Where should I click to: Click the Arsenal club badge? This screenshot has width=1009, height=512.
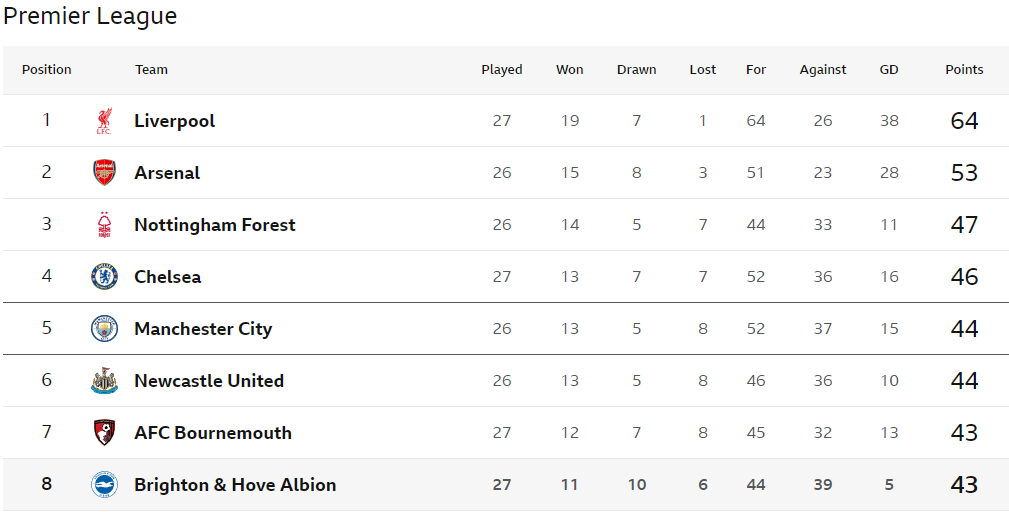(104, 172)
